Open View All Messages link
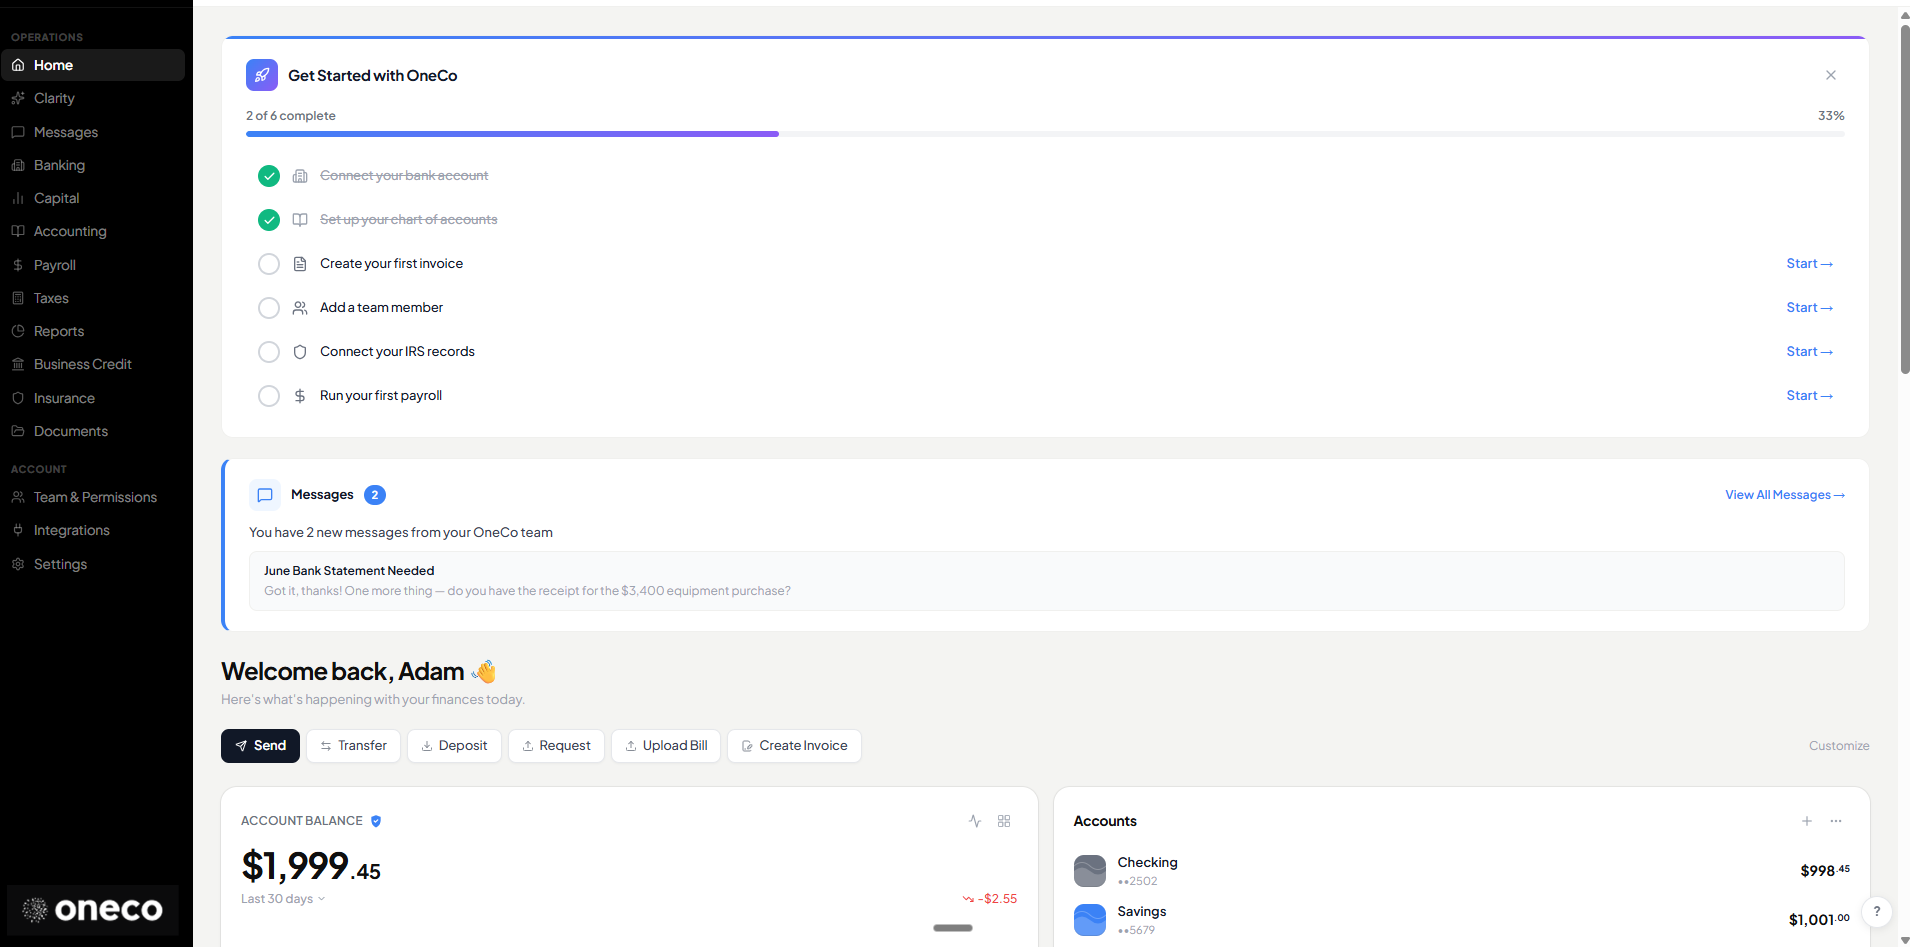Image resolution: width=1910 pixels, height=947 pixels. coord(1784,495)
